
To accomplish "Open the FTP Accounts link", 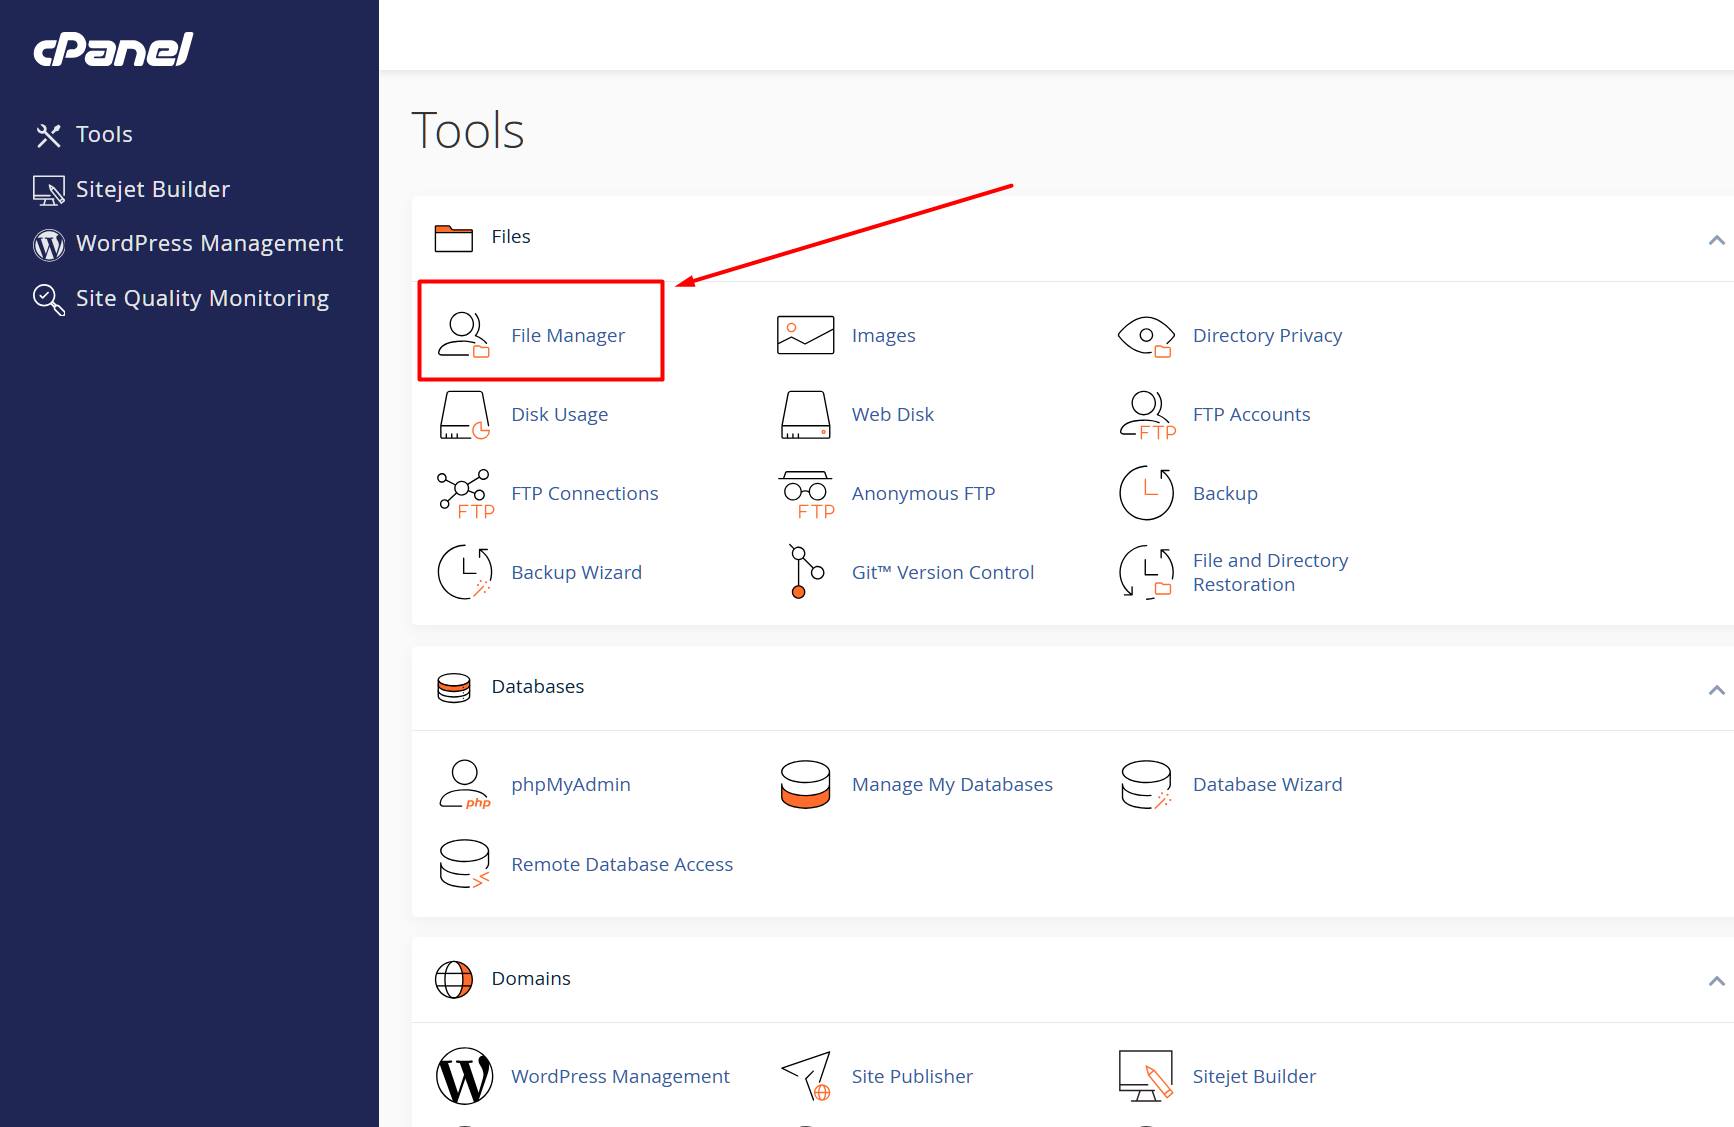I will pos(1250,415).
